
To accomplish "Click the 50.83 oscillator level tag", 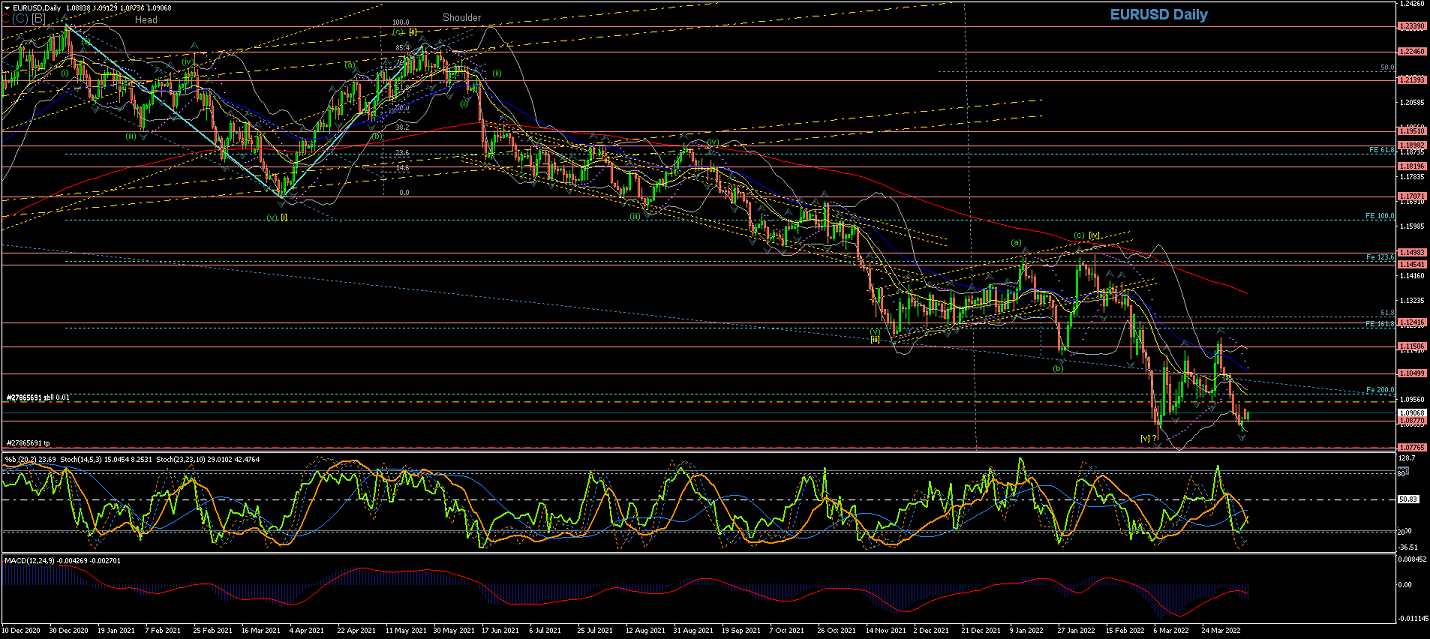I will click(1409, 498).
